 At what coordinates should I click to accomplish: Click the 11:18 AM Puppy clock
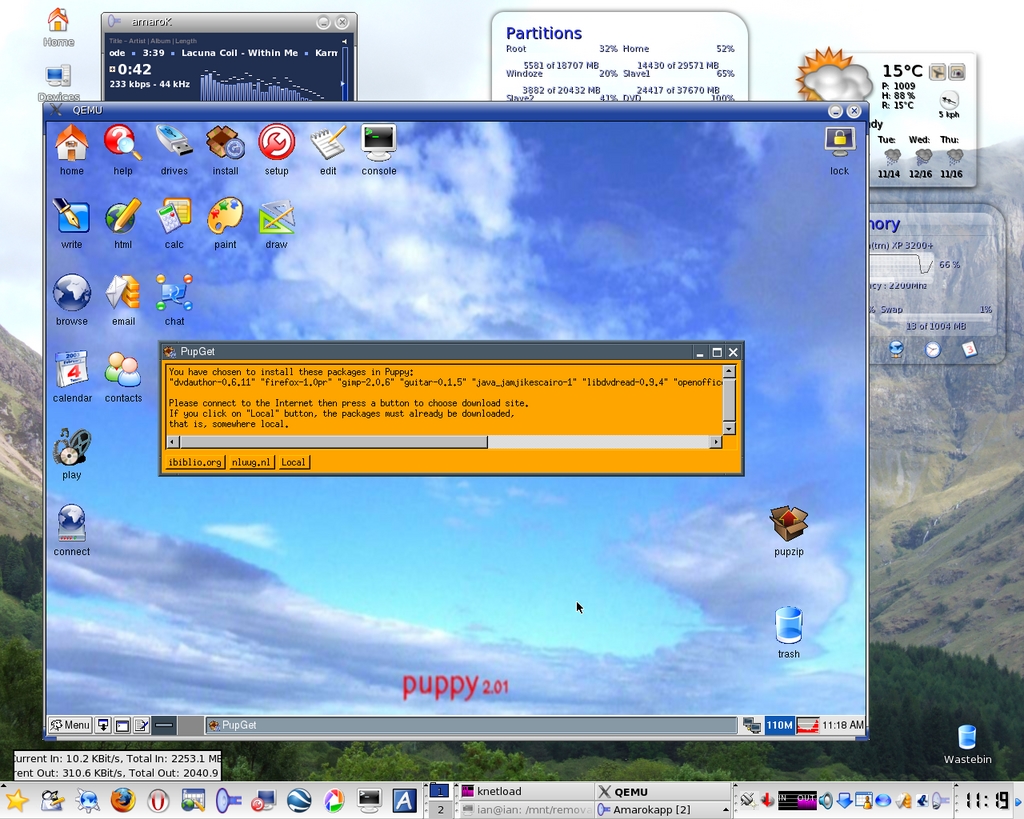[842, 725]
